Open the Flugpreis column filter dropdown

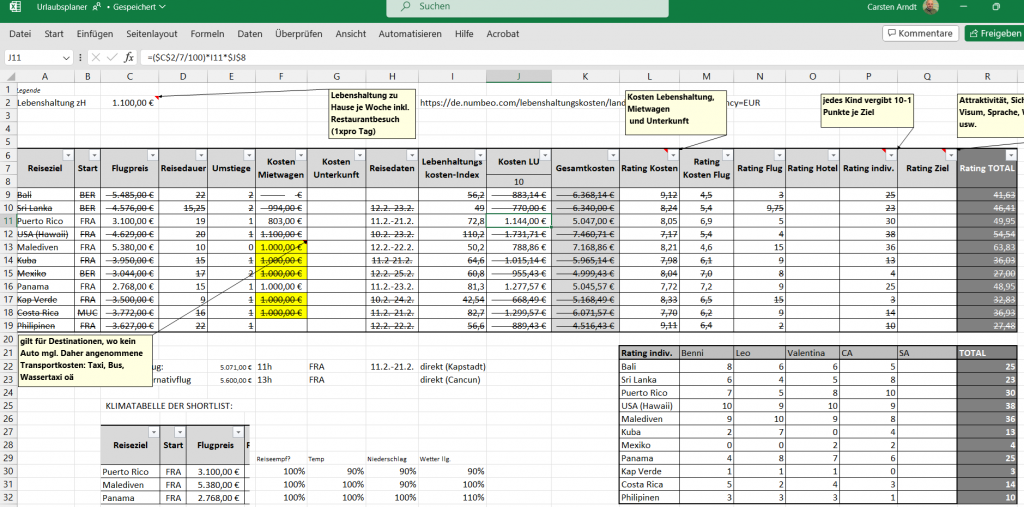150,155
